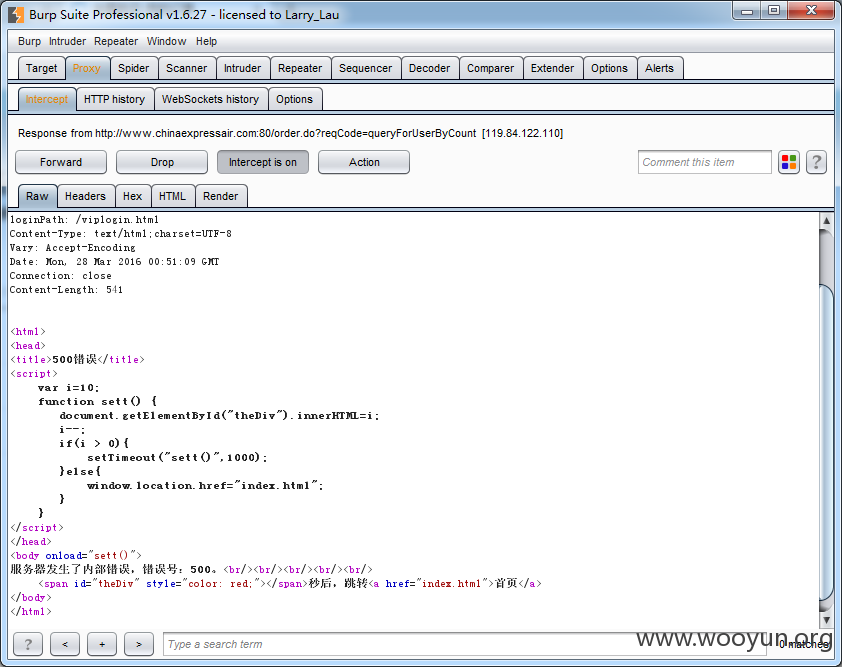Open the main Options tab
The height and width of the screenshot is (667, 842).
point(609,68)
